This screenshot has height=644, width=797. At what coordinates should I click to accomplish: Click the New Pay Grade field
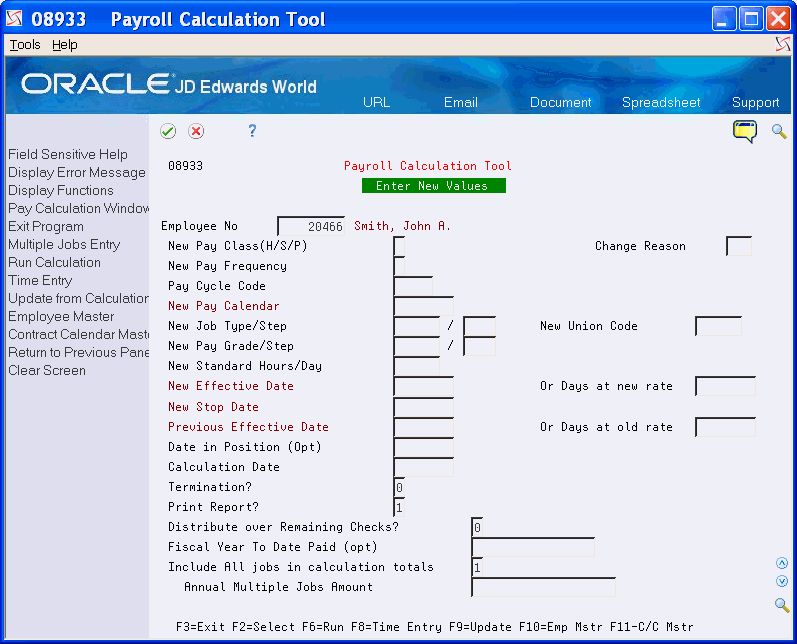click(x=417, y=346)
